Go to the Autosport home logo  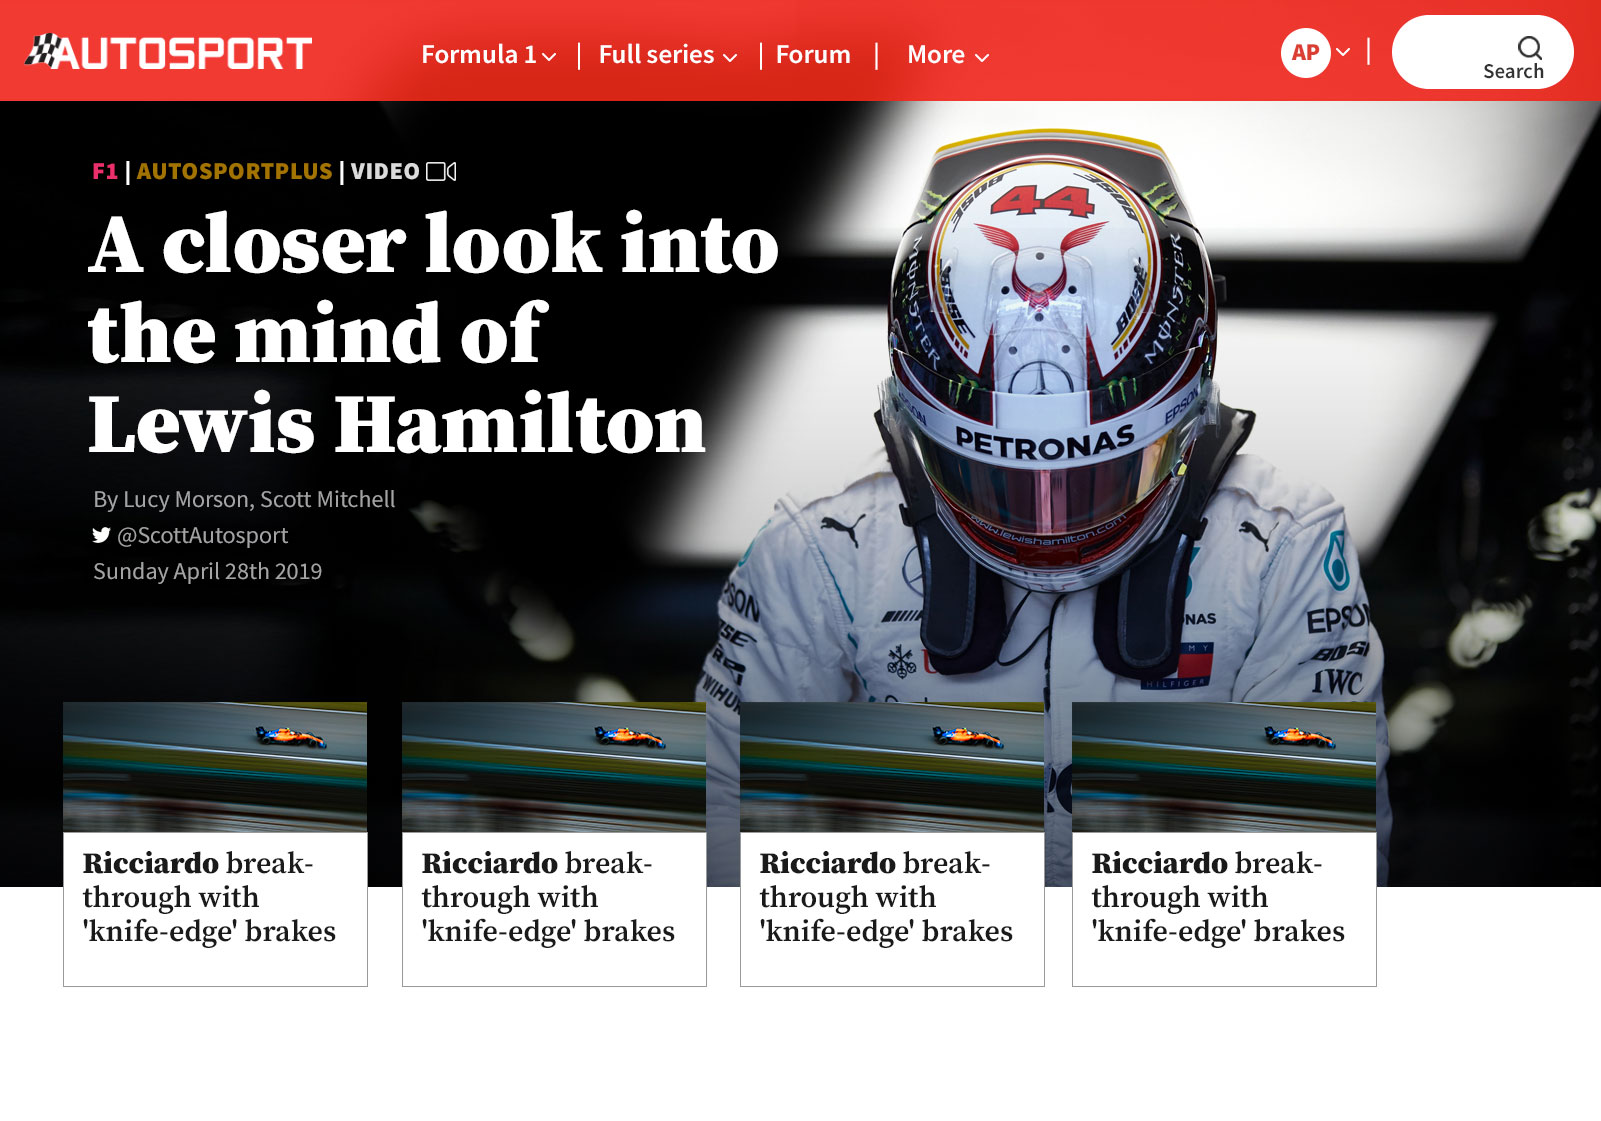pos(168,52)
